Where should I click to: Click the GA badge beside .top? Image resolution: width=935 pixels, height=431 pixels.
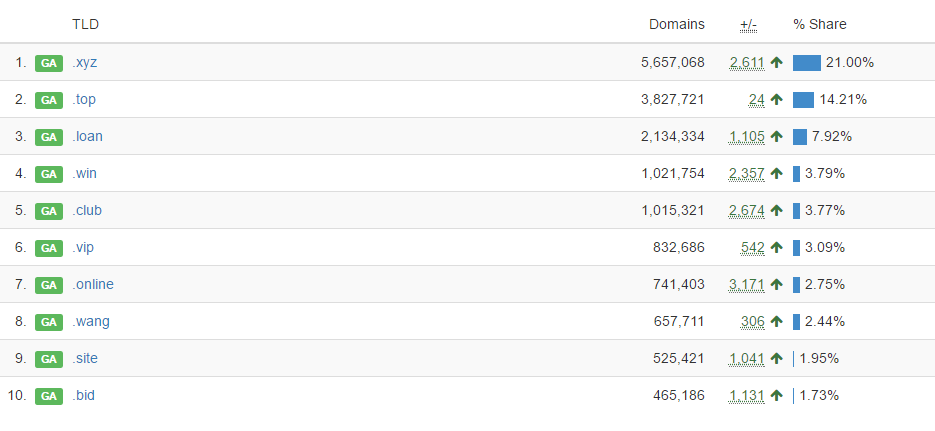pyautogui.click(x=48, y=100)
